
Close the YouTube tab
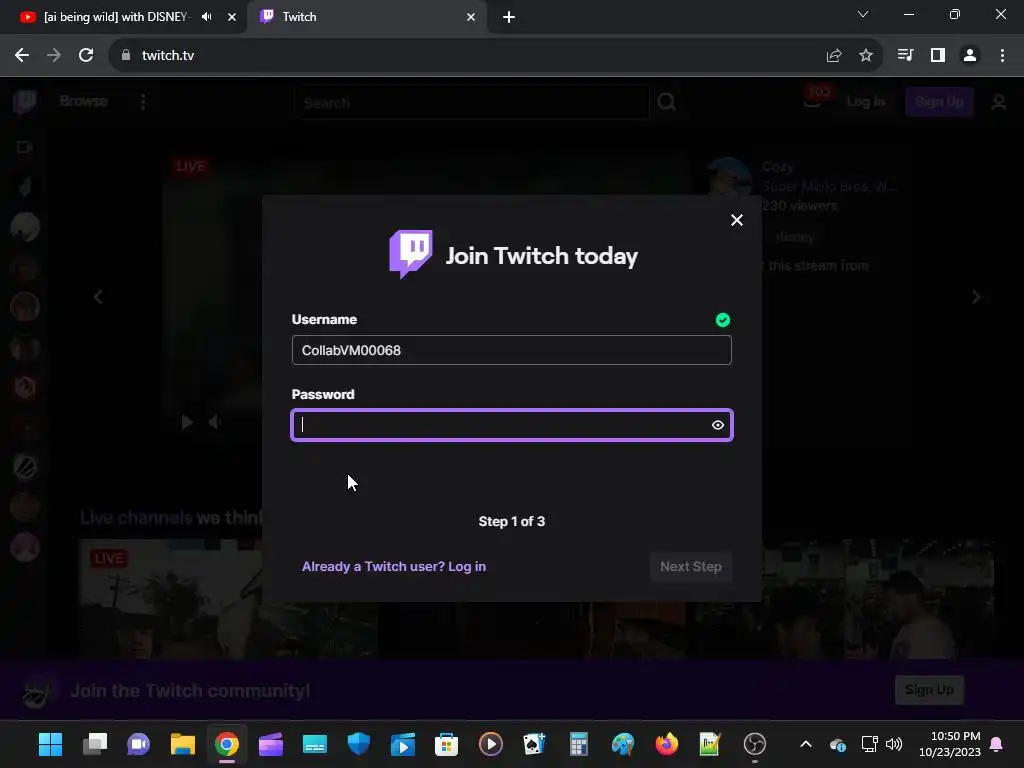(x=232, y=17)
